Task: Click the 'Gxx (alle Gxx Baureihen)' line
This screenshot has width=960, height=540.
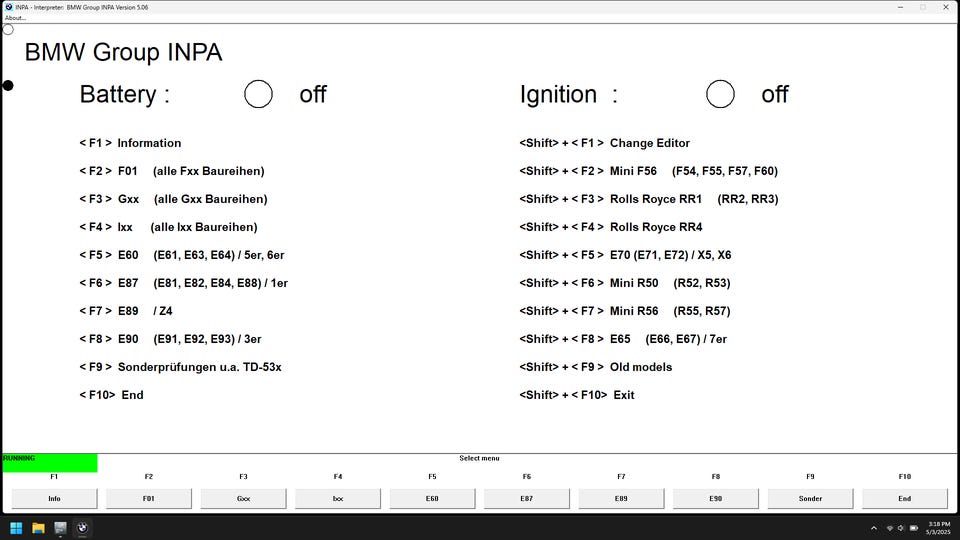Action: [x=173, y=200]
